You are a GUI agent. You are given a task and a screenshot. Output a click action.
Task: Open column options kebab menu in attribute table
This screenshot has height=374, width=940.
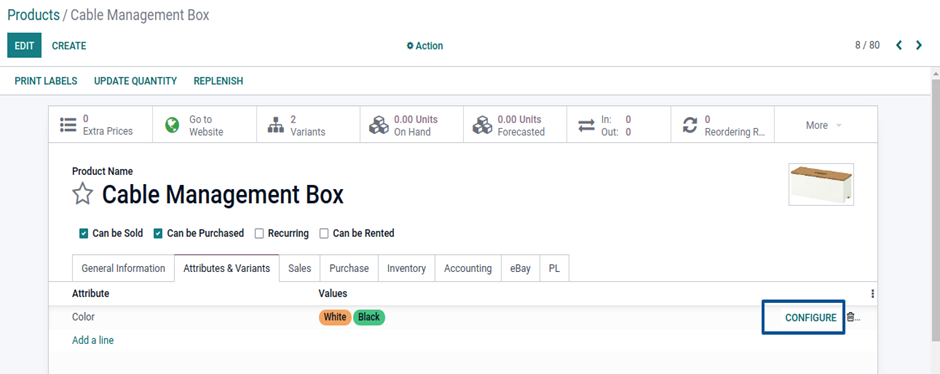[x=872, y=294]
